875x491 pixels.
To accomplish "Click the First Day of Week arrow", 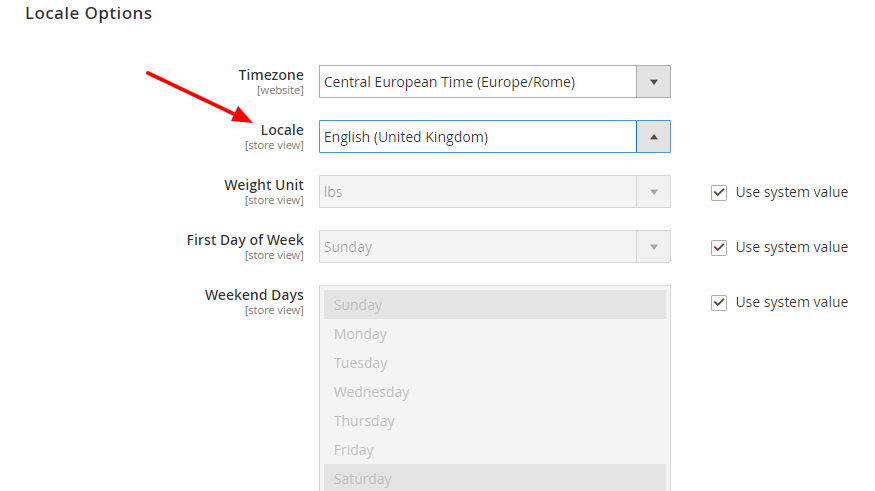I will [653, 247].
